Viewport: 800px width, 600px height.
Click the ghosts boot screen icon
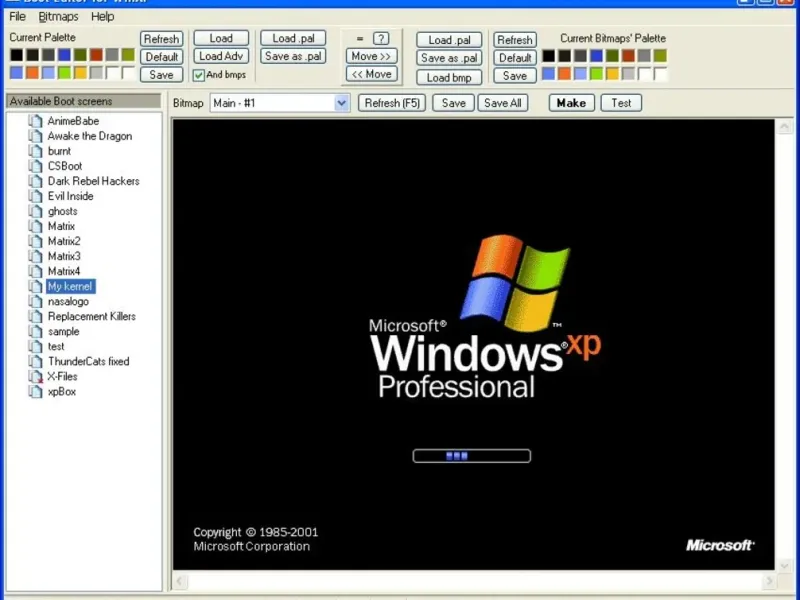point(35,211)
